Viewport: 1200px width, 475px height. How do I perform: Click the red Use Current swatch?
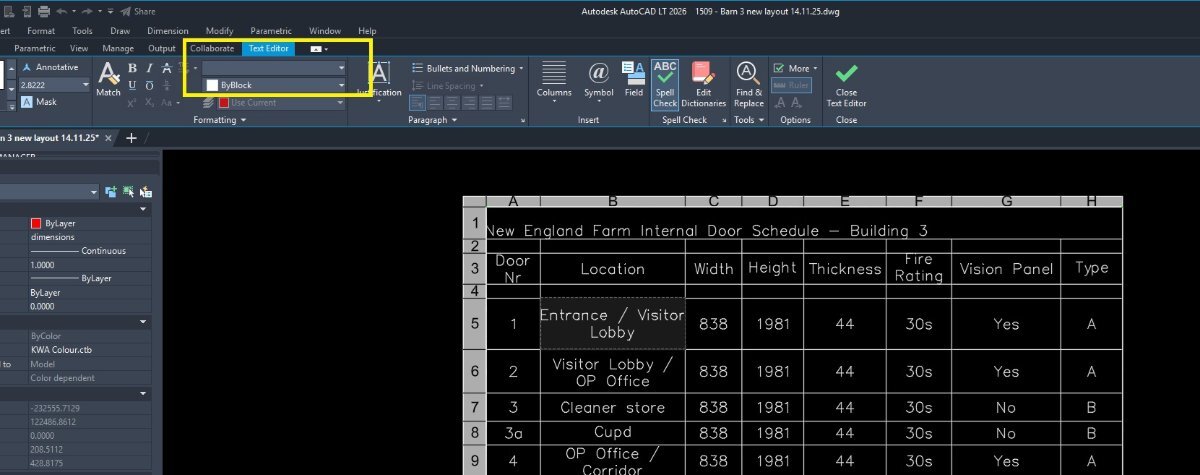coord(223,103)
